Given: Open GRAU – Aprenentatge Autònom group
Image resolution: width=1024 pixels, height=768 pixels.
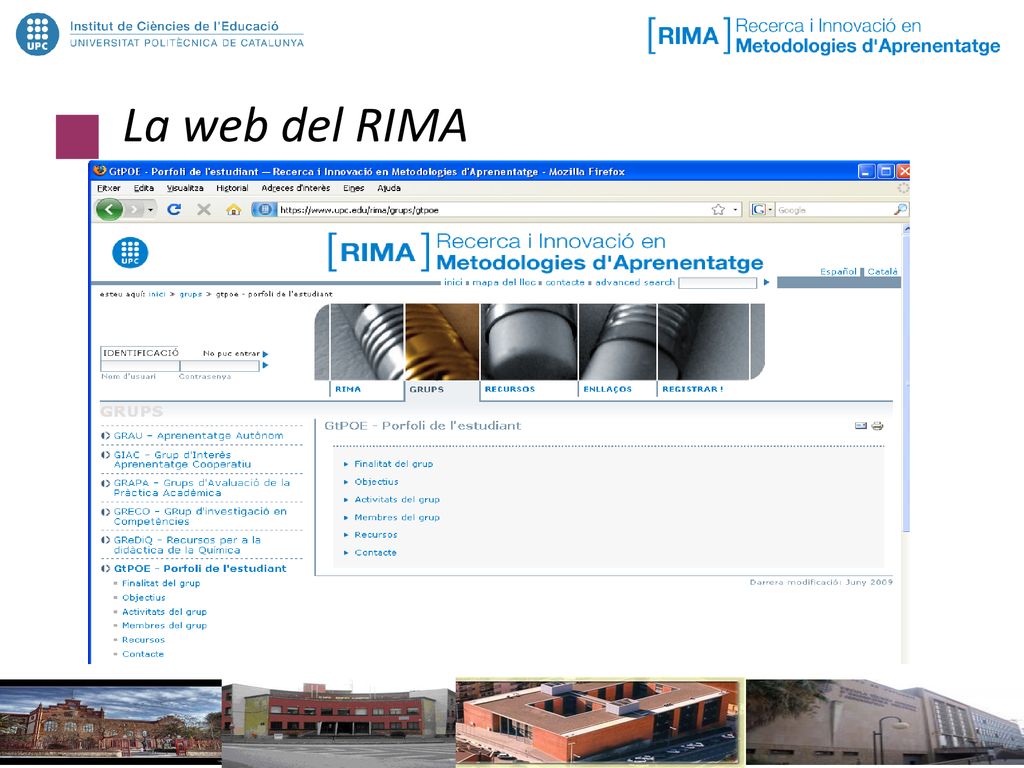Looking at the screenshot, I should pyautogui.click(x=199, y=436).
